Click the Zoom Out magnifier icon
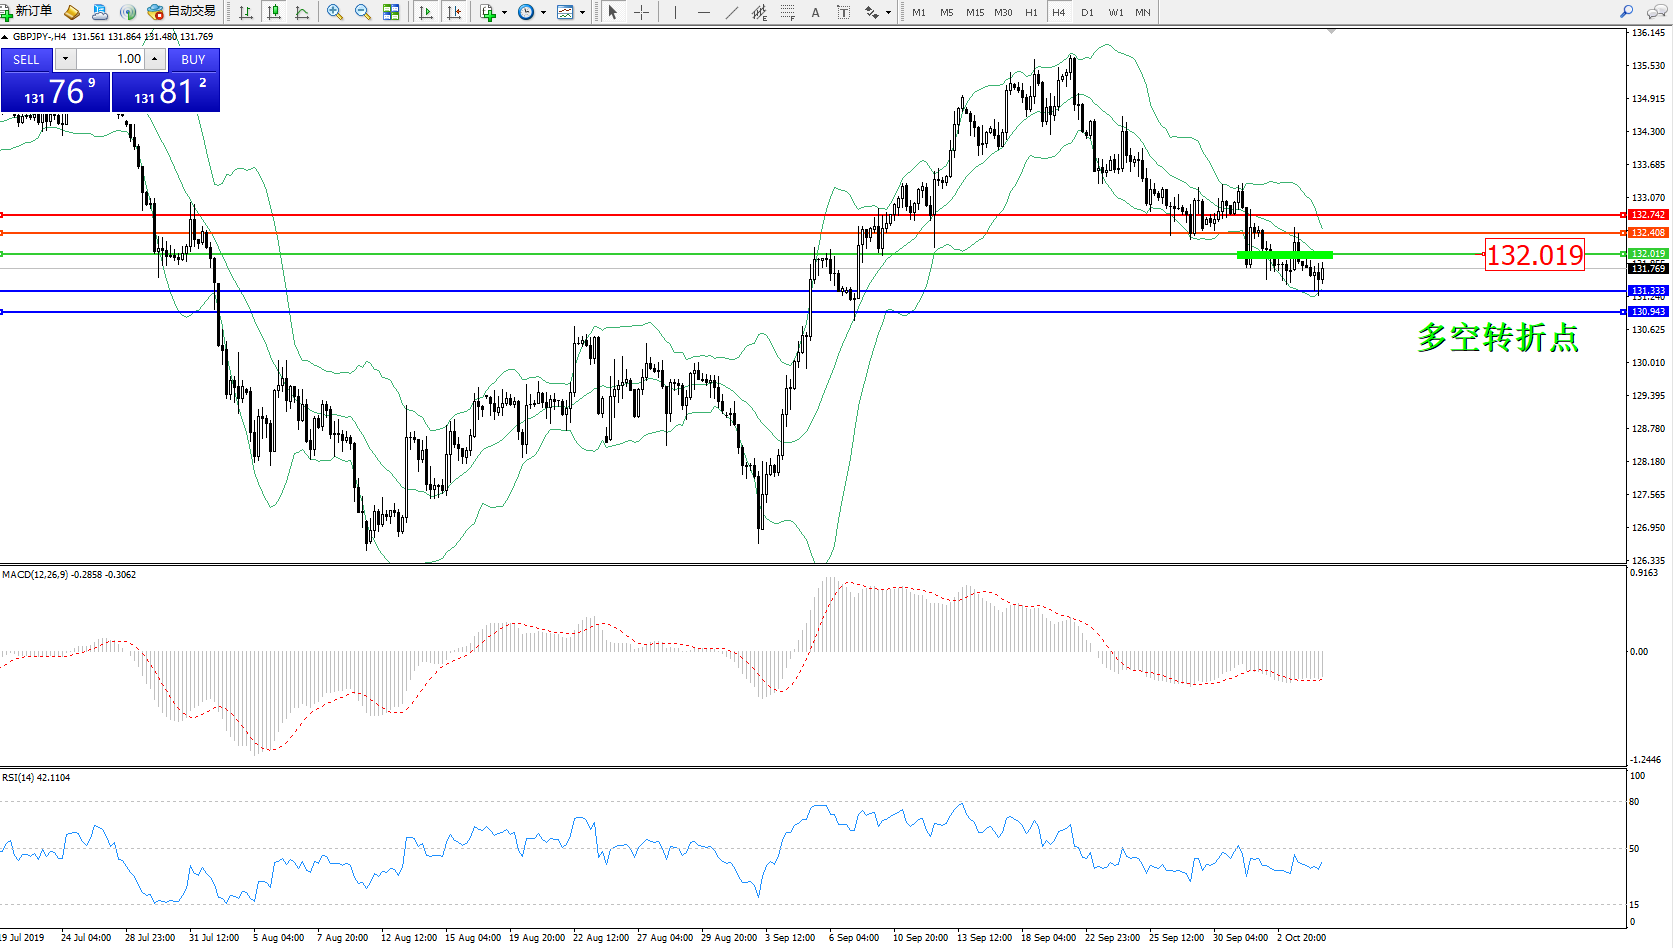This screenshot has height=948, width=1673. point(363,12)
